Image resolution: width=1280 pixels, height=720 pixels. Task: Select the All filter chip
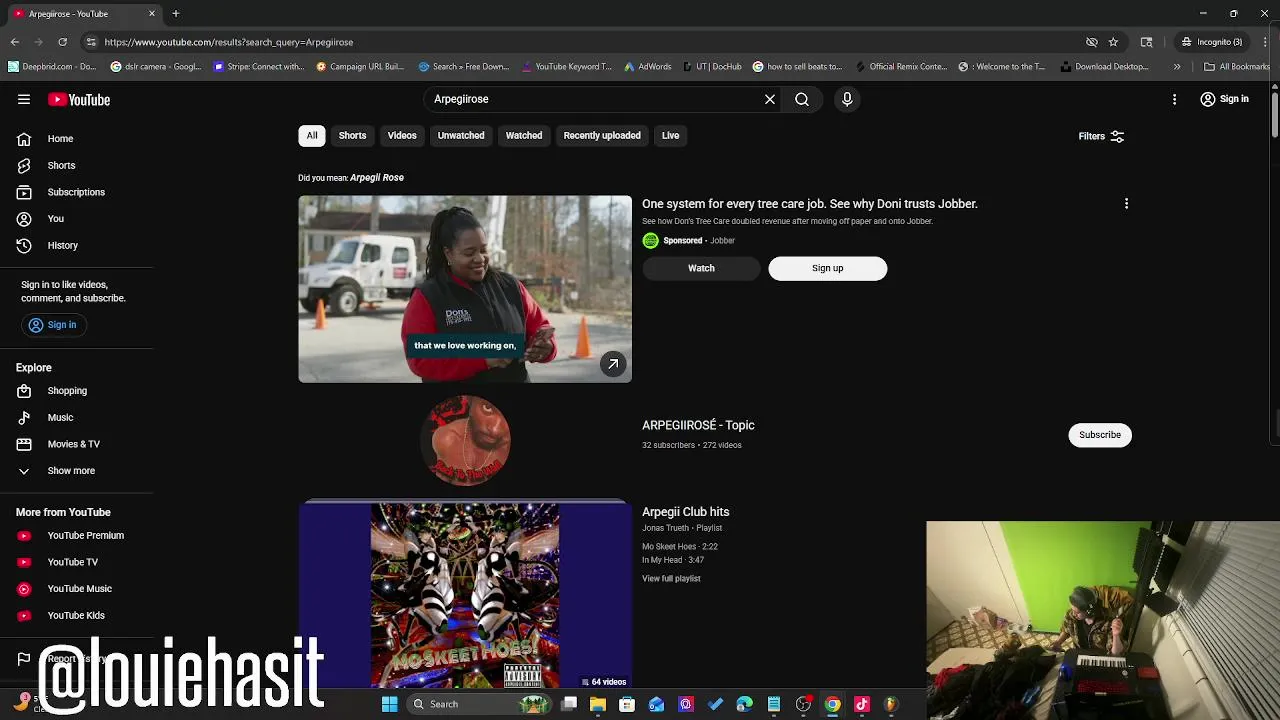(312, 135)
